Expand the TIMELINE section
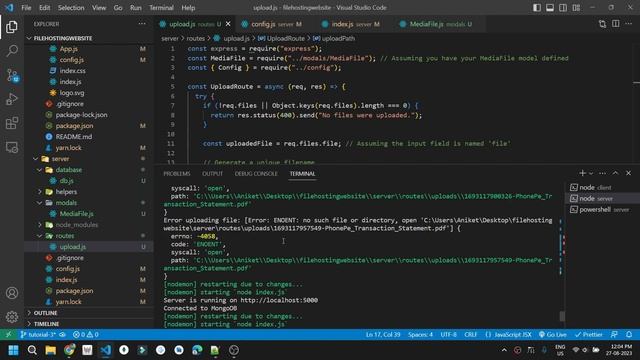 tap(89, 324)
